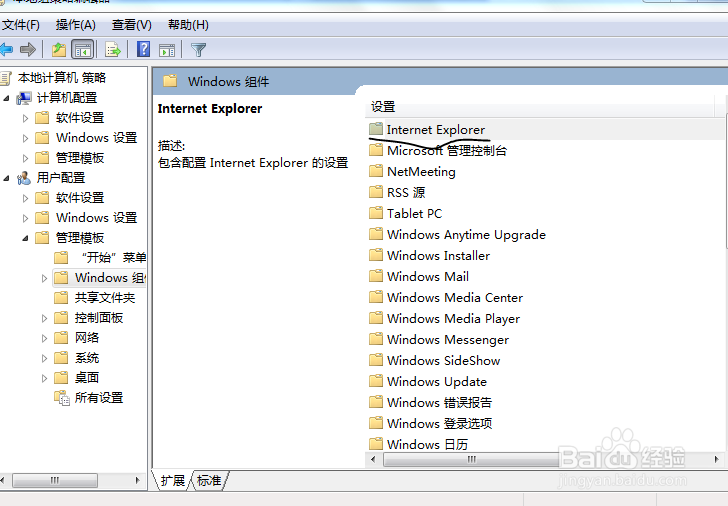Select Windows SideShow entry
The height and width of the screenshot is (506, 728).
coord(443,360)
